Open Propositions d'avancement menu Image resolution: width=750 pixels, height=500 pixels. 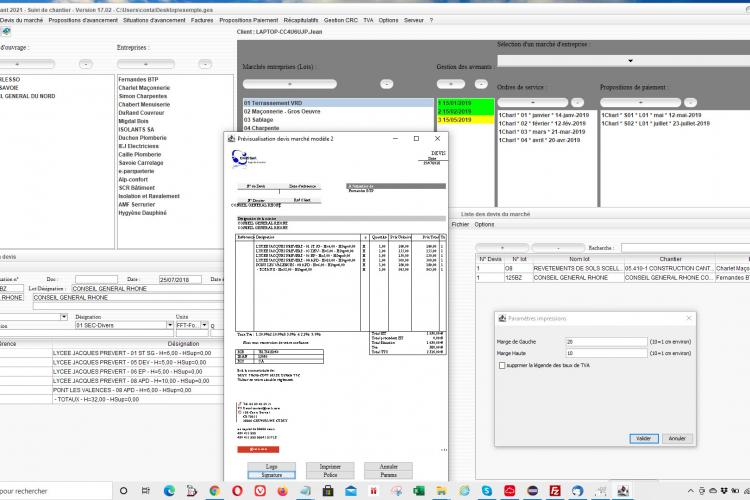[83, 20]
